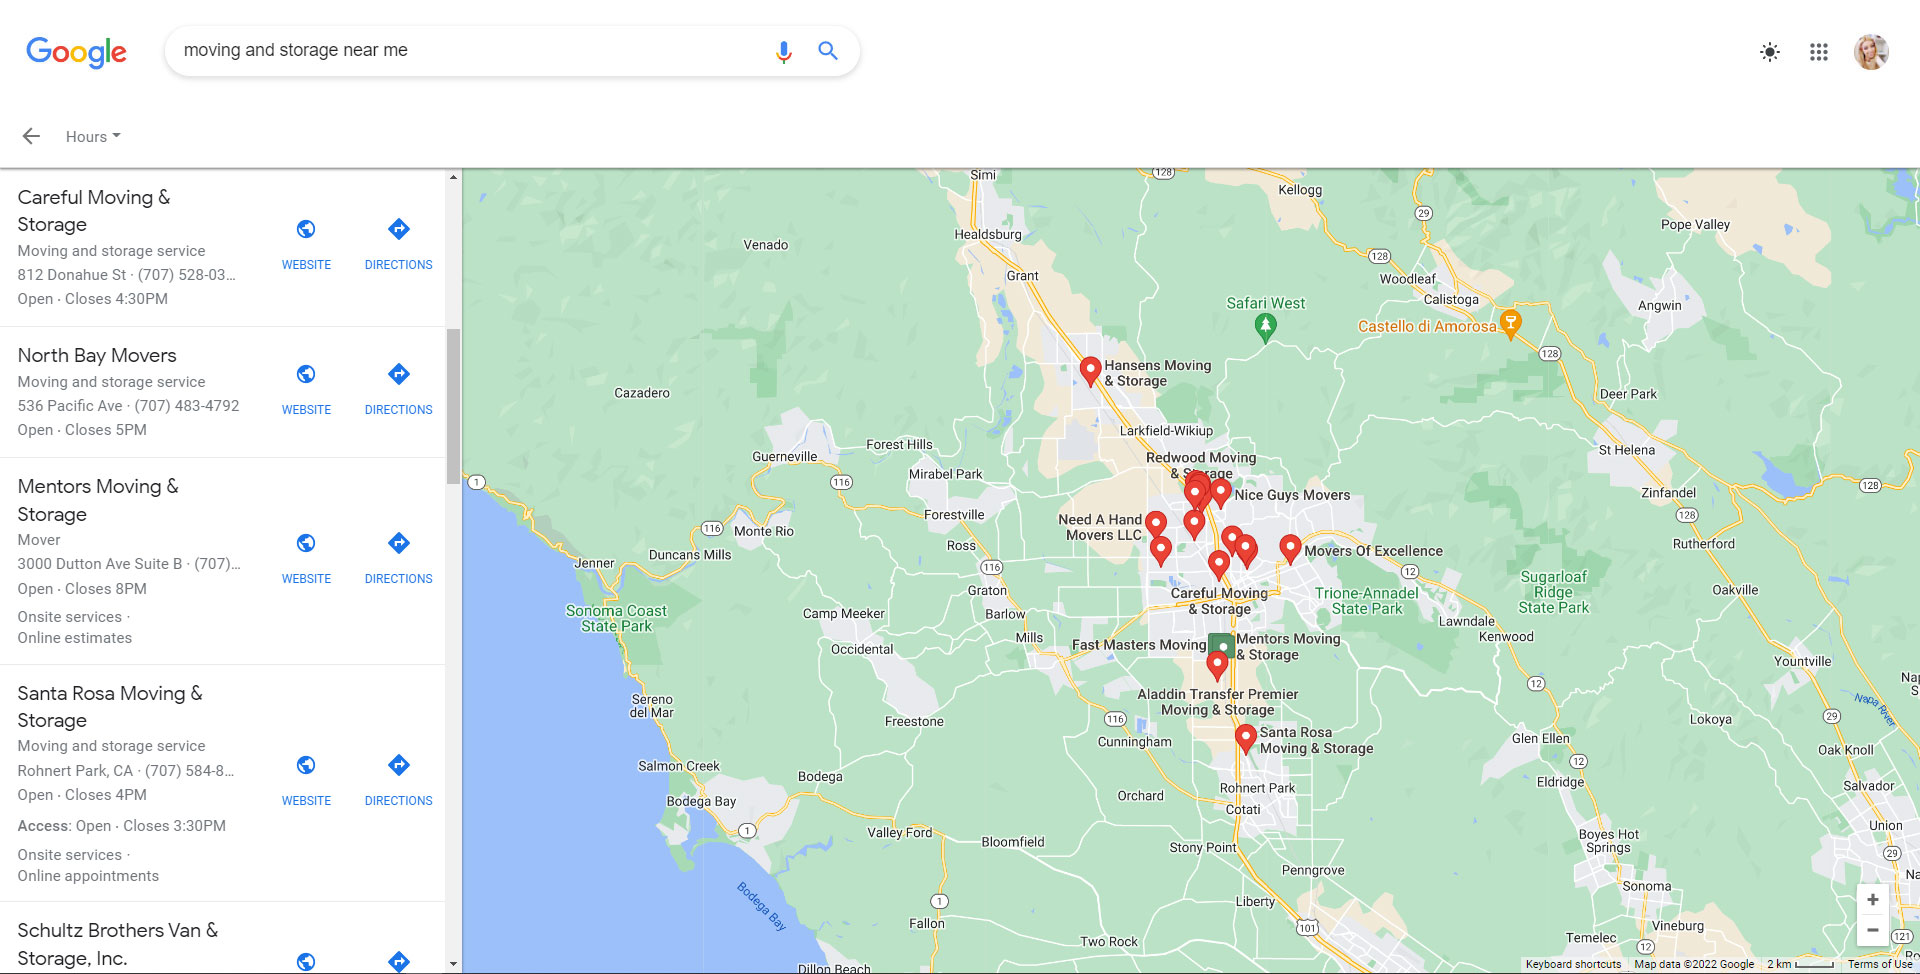Zoom in on the map
This screenshot has width=1920, height=974.
coord(1872,899)
